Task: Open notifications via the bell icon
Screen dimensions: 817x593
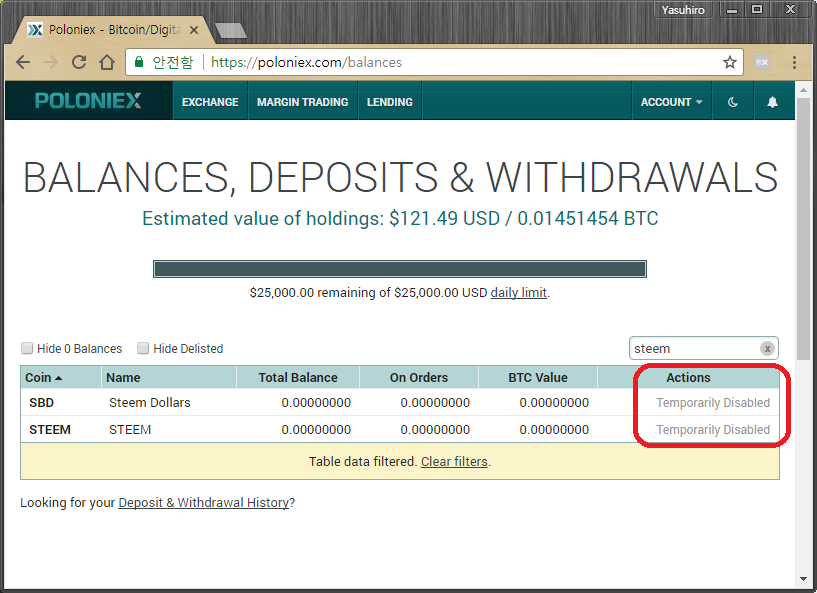Action: 772,102
